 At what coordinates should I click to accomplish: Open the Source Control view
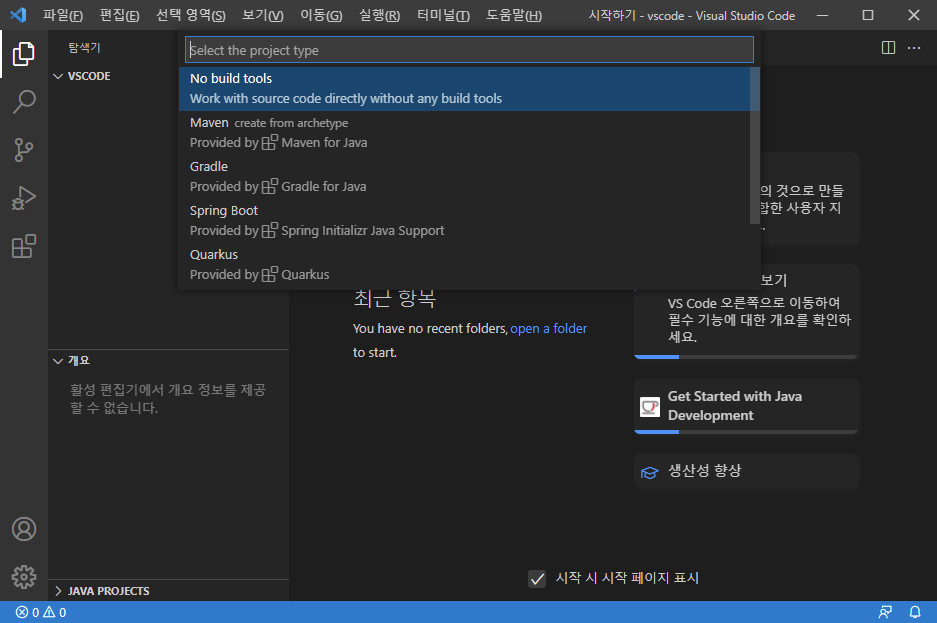[x=24, y=150]
